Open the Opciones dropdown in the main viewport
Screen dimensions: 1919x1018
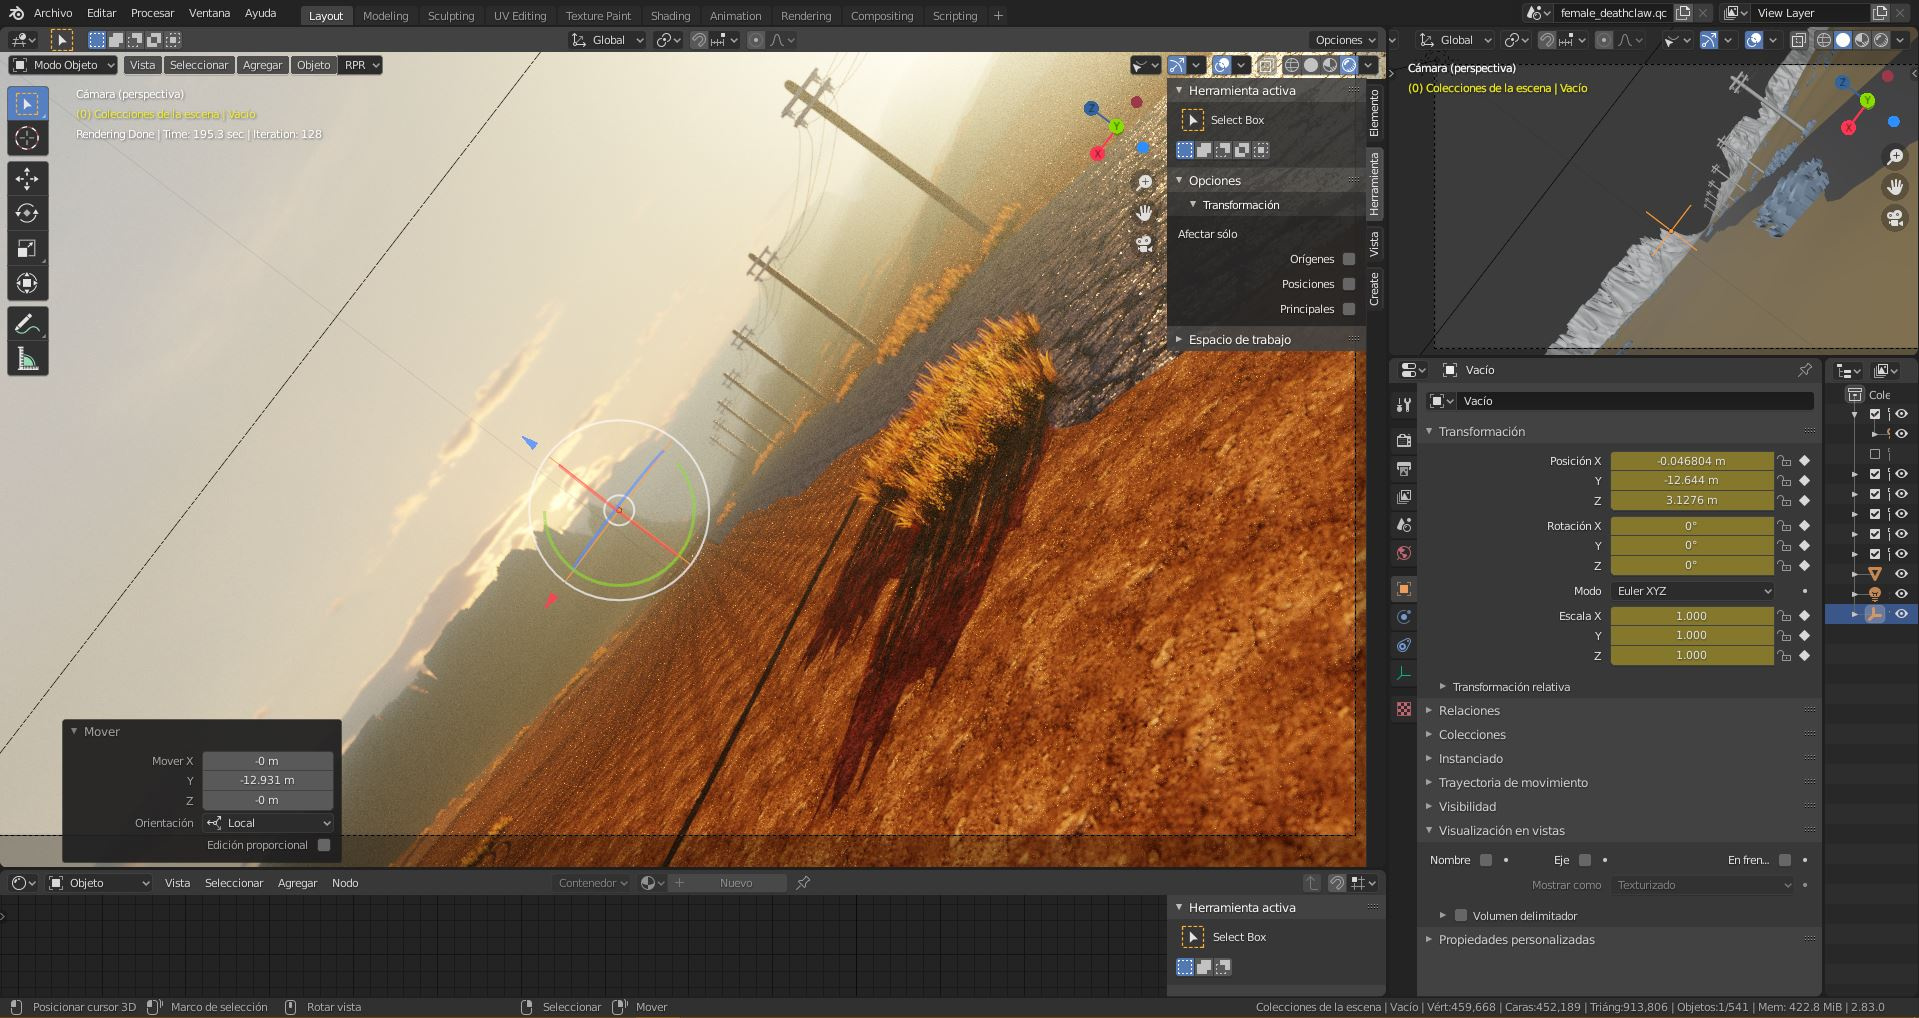click(1345, 40)
